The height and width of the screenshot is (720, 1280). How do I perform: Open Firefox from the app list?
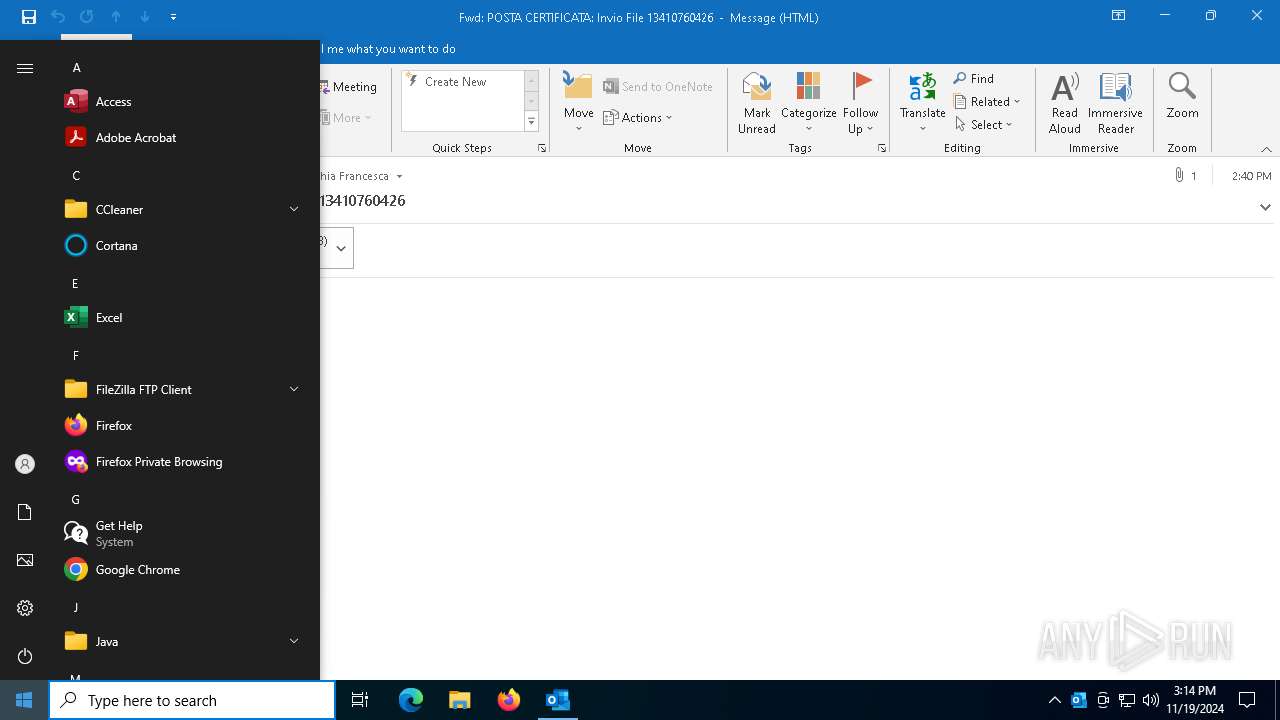185,425
